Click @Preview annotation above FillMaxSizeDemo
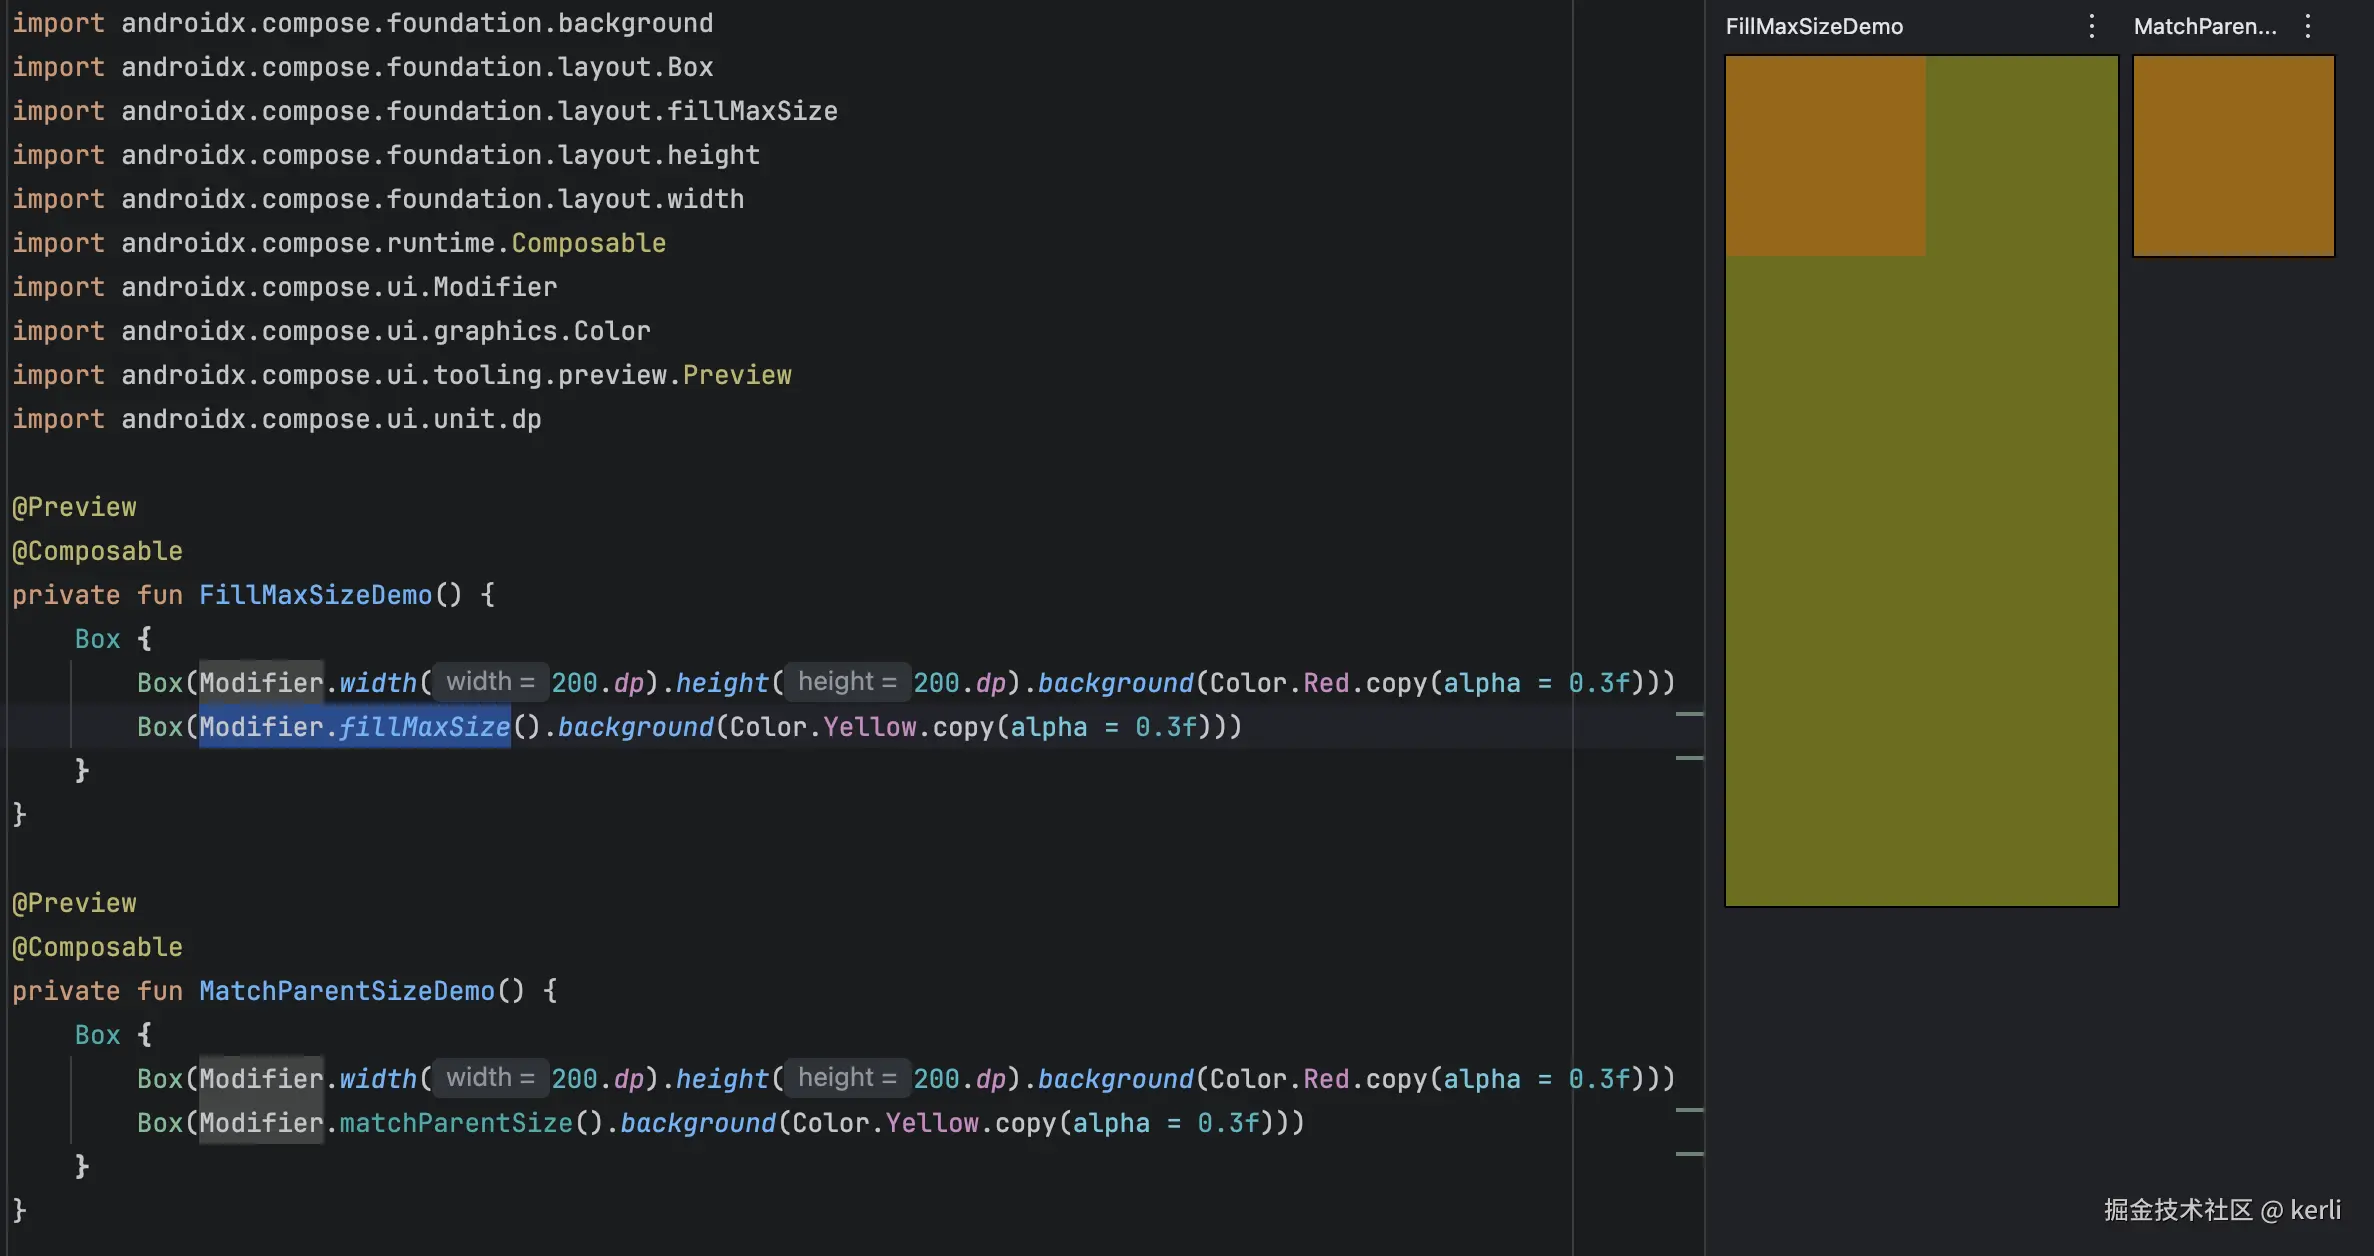The height and width of the screenshot is (1256, 2374). (74, 507)
